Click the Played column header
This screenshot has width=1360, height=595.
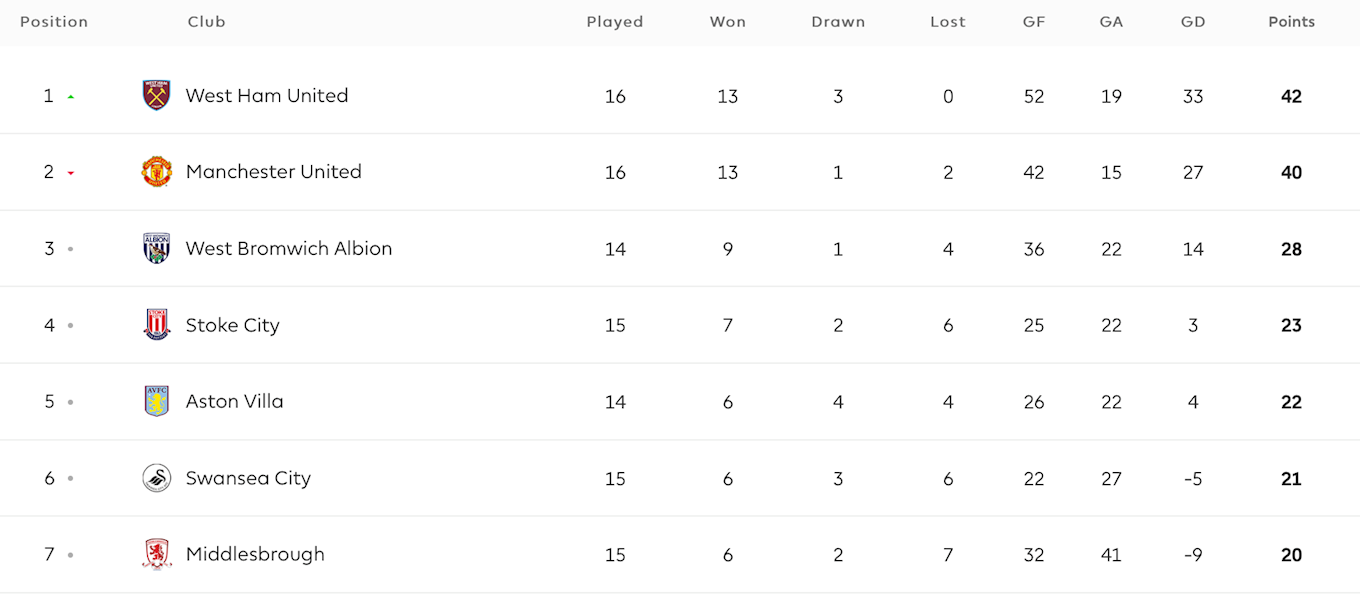point(615,22)
